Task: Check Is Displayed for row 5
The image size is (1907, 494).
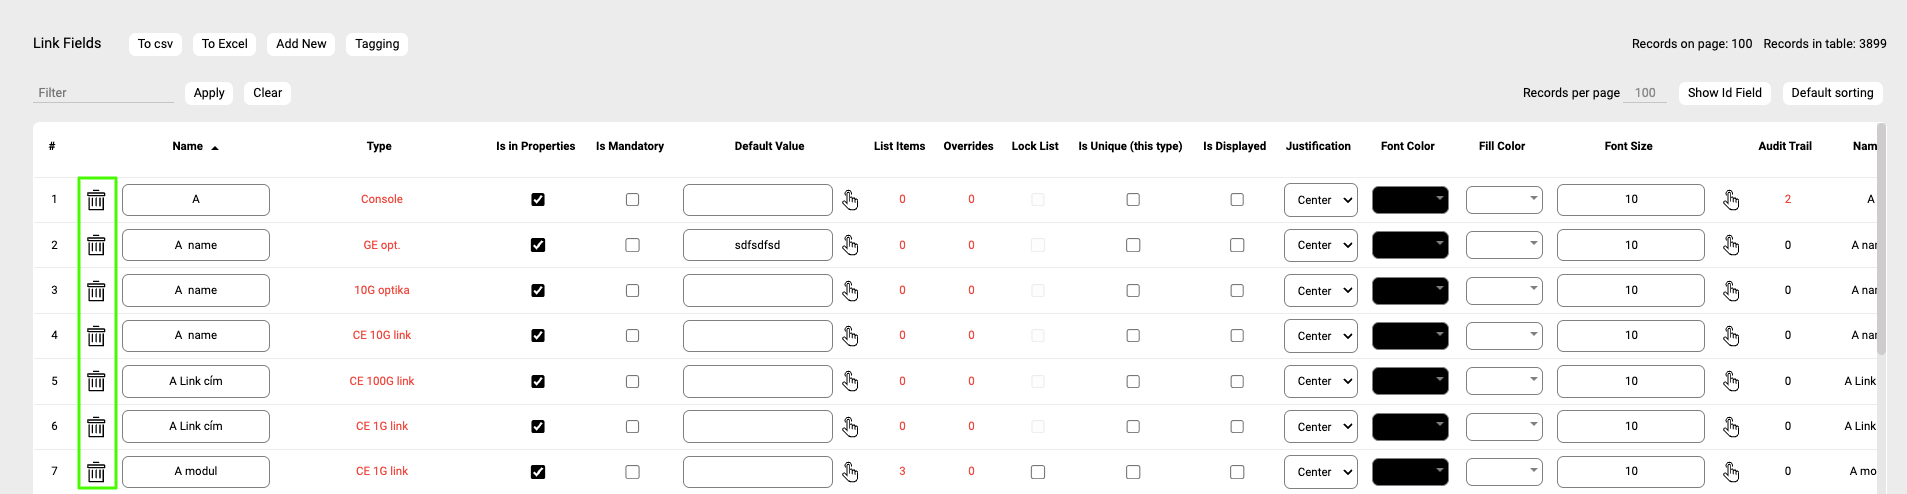Action: point(1237,381)
